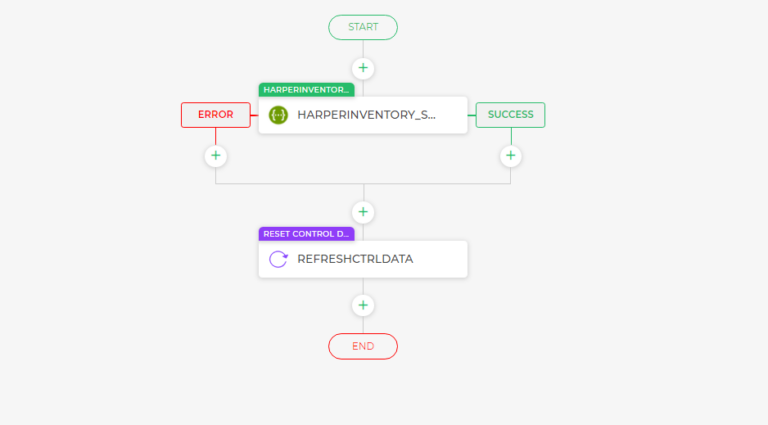Select the HARPERINVENTORY_S... node text

tap(366, 115)
